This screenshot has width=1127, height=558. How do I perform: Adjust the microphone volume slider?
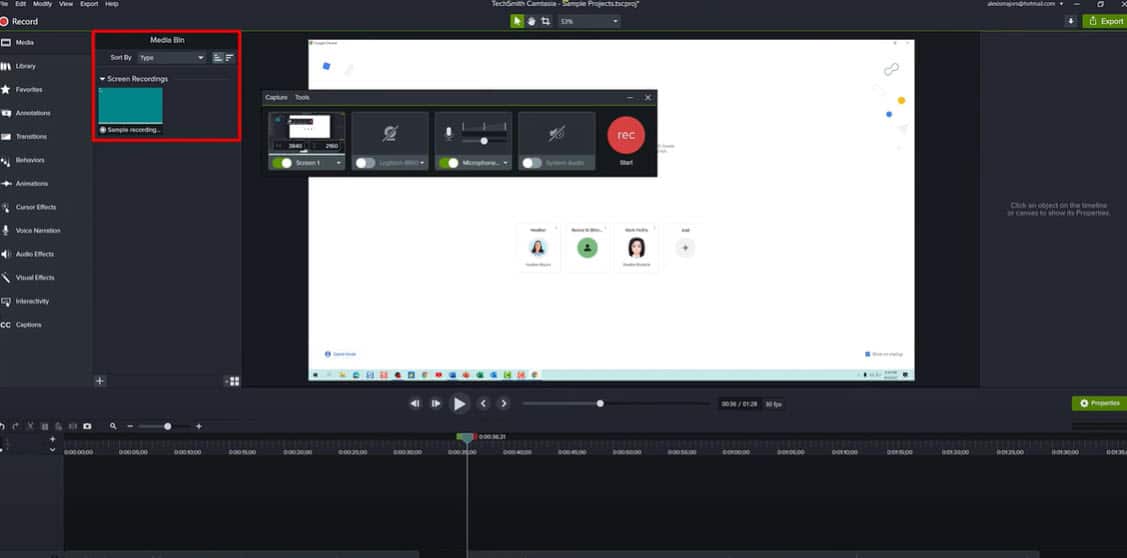[x=484, y=141]
